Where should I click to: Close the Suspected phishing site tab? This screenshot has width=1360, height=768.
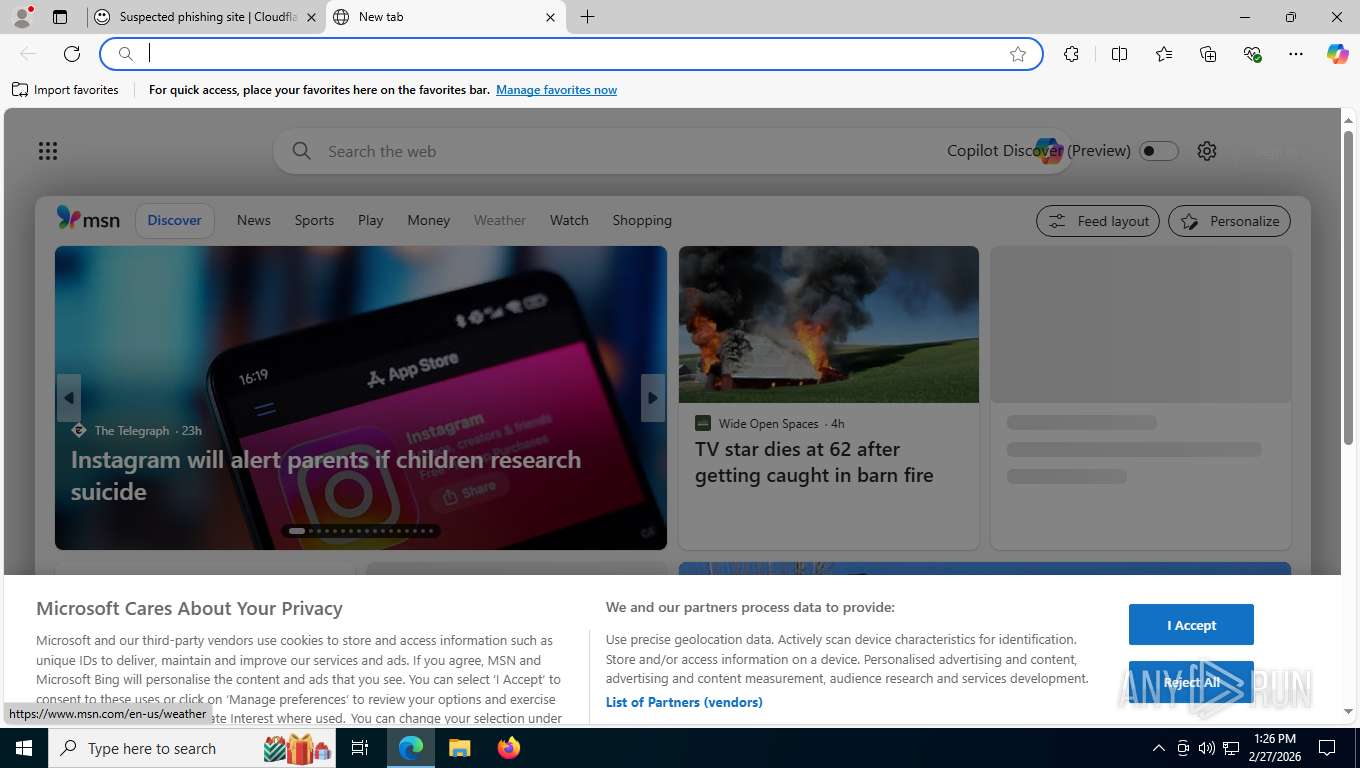(311, 17)
